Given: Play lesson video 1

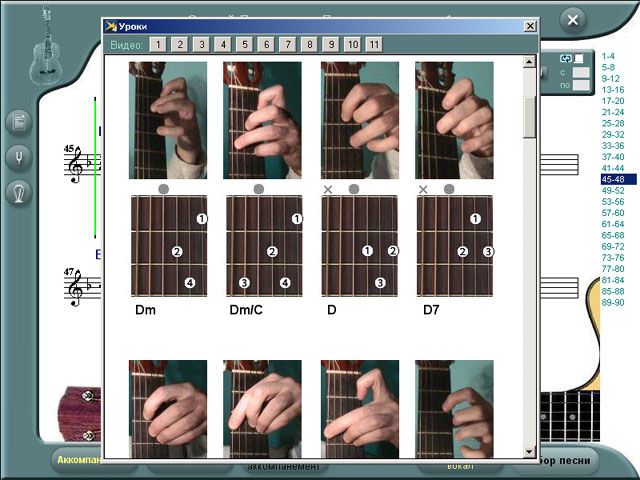Looking at the screenshot, I should pos(158,45).
